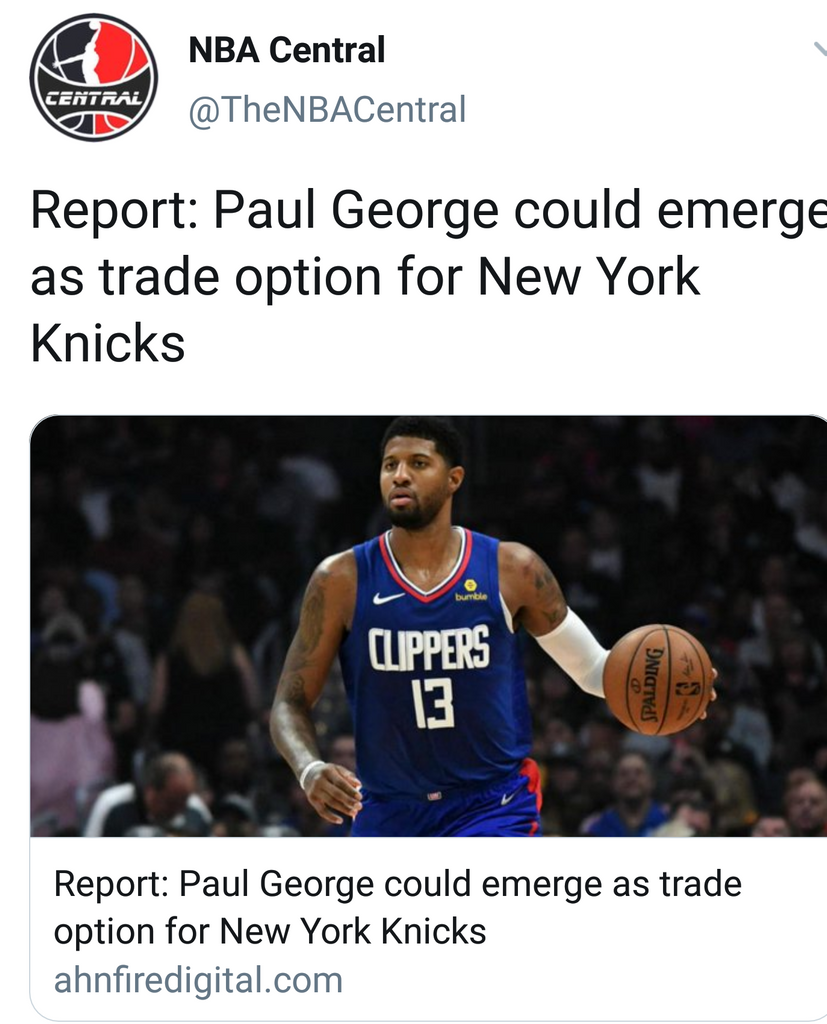Tap the Clippers 13 jersey in photo
This screenshot has height=1024, width=827.
pyautogui.click(x=434, y=660)
